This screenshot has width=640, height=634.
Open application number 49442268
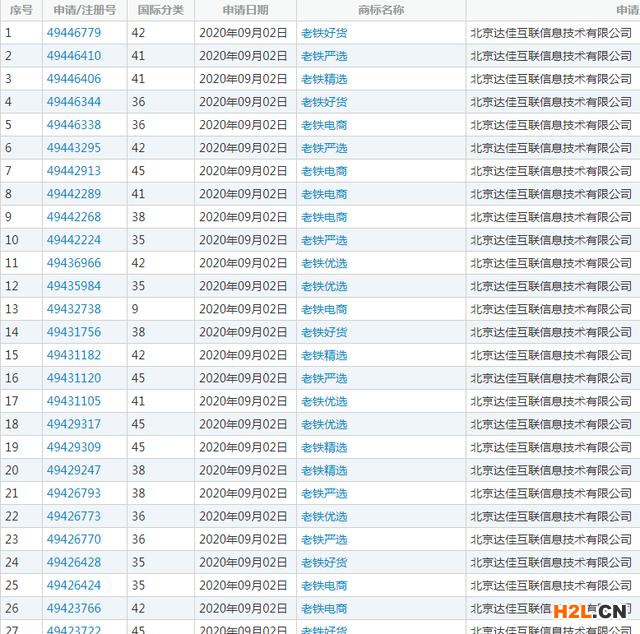point(73,217)
